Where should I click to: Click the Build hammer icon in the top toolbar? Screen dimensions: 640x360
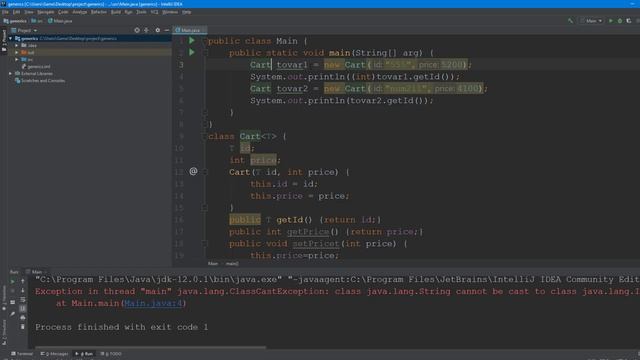(x=570, y=21)
